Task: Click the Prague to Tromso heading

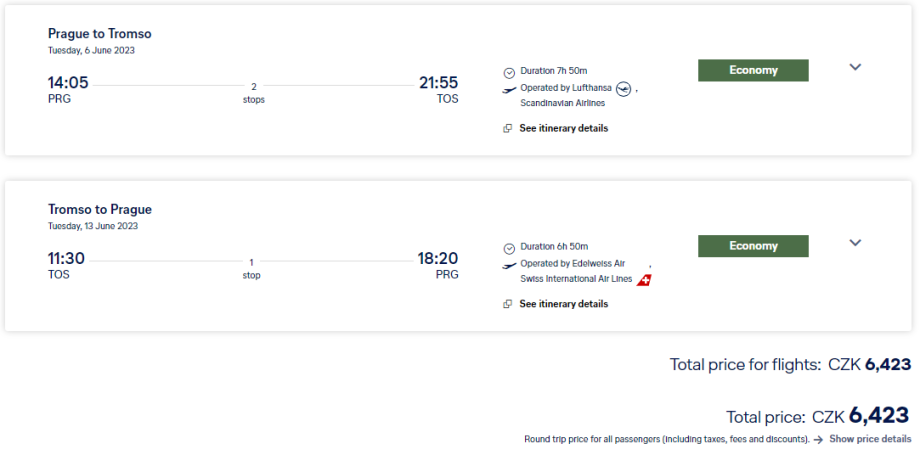Action: coord(100,34)
